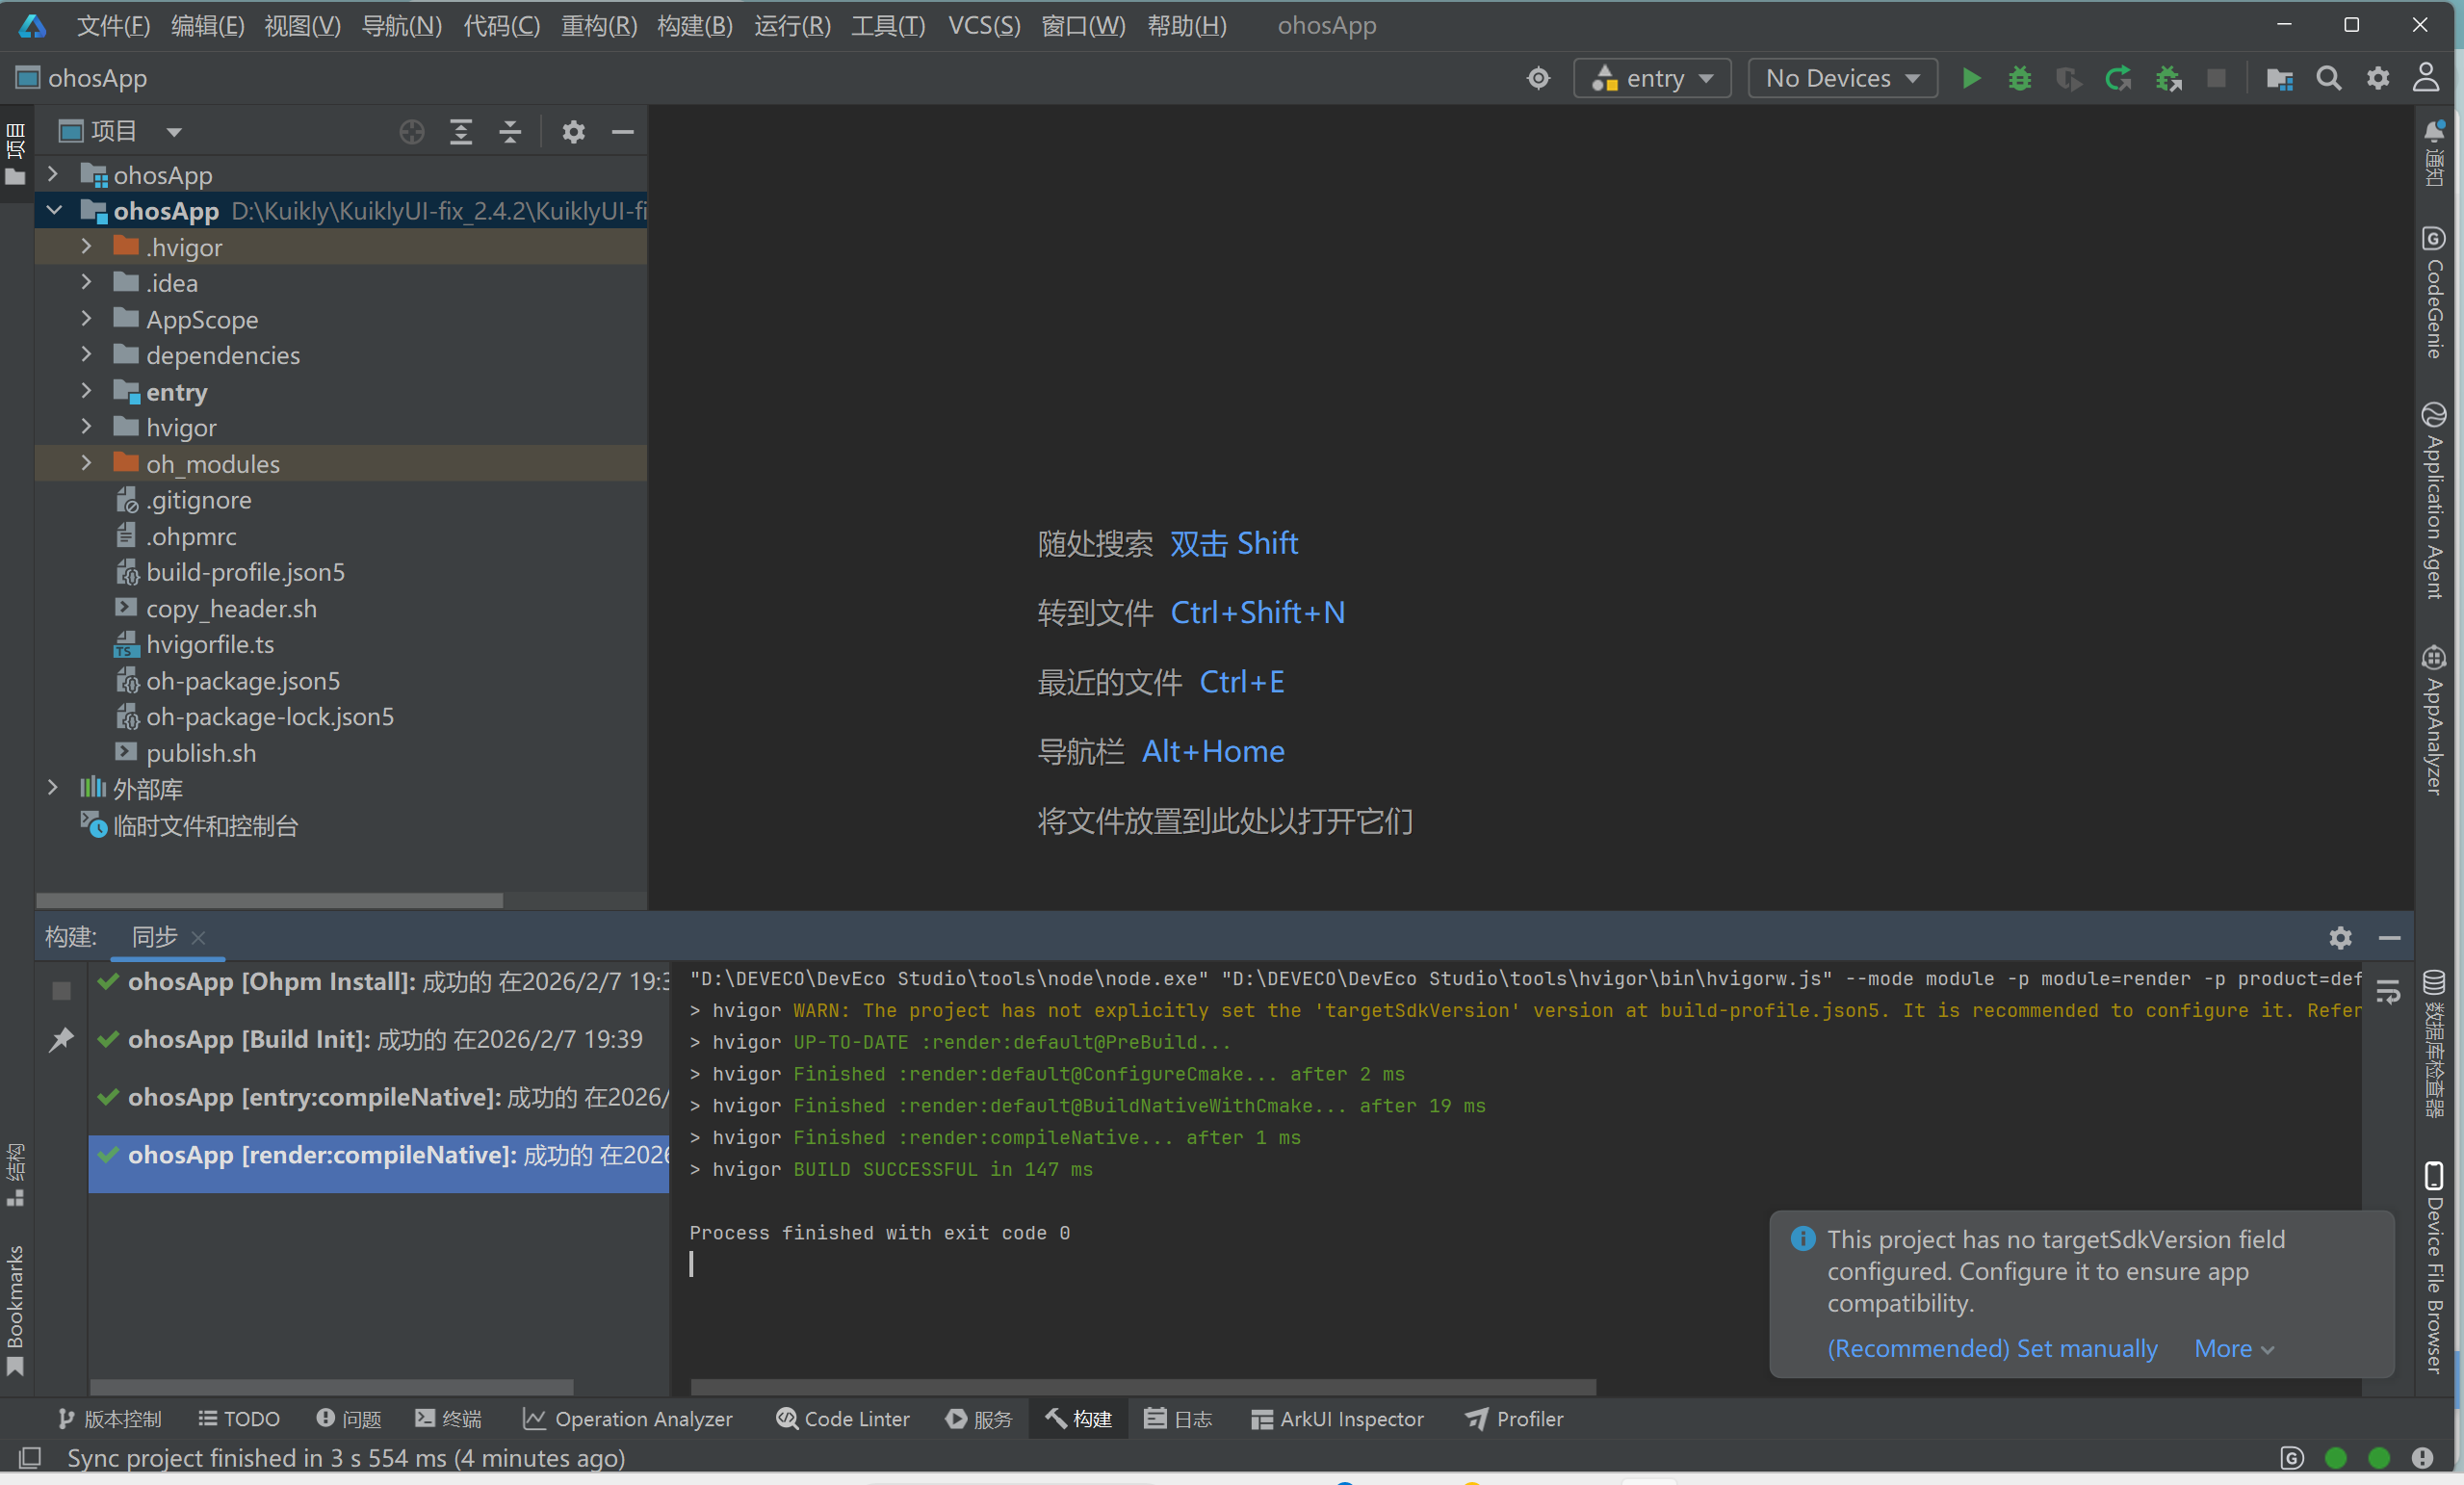Open the No Devices dropdown
This screenshot has width=2464, height=1485.
tap(1842, 78)
